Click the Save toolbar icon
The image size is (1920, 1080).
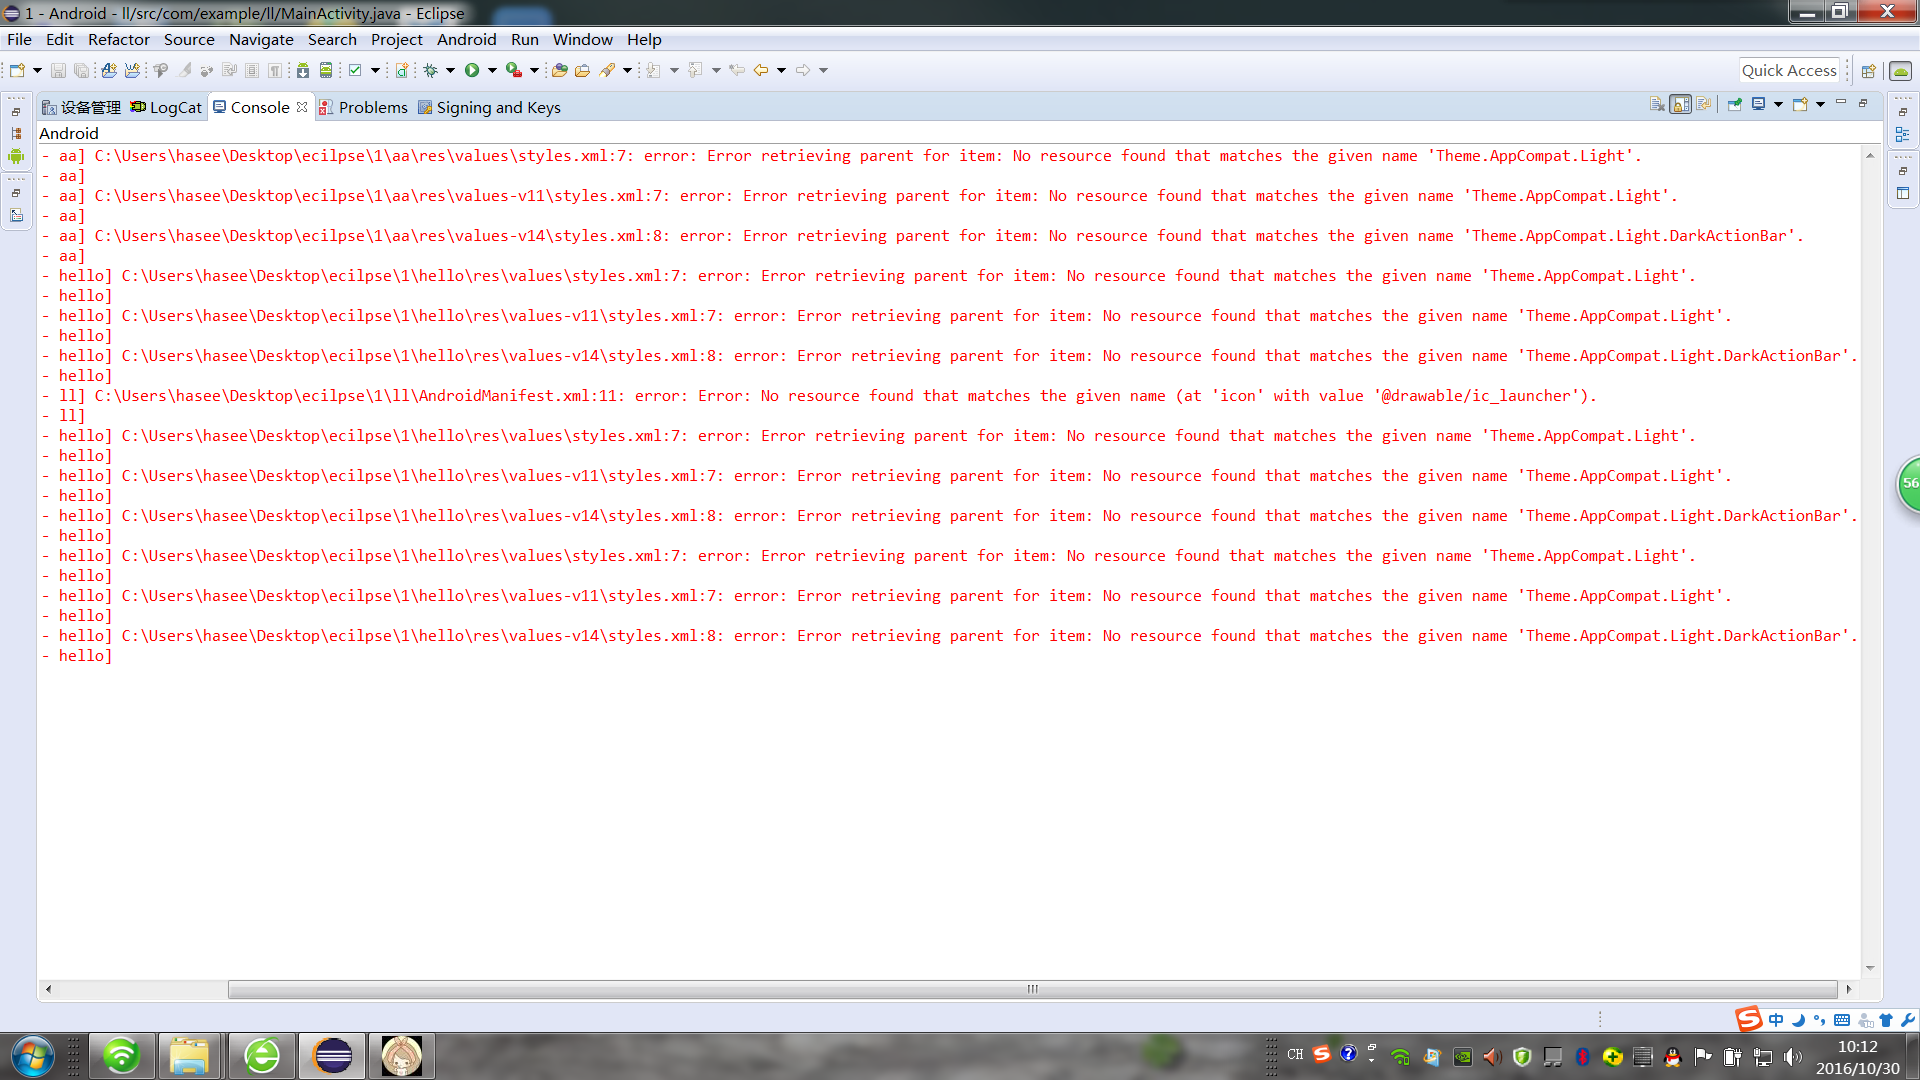(x=58, y=70)
